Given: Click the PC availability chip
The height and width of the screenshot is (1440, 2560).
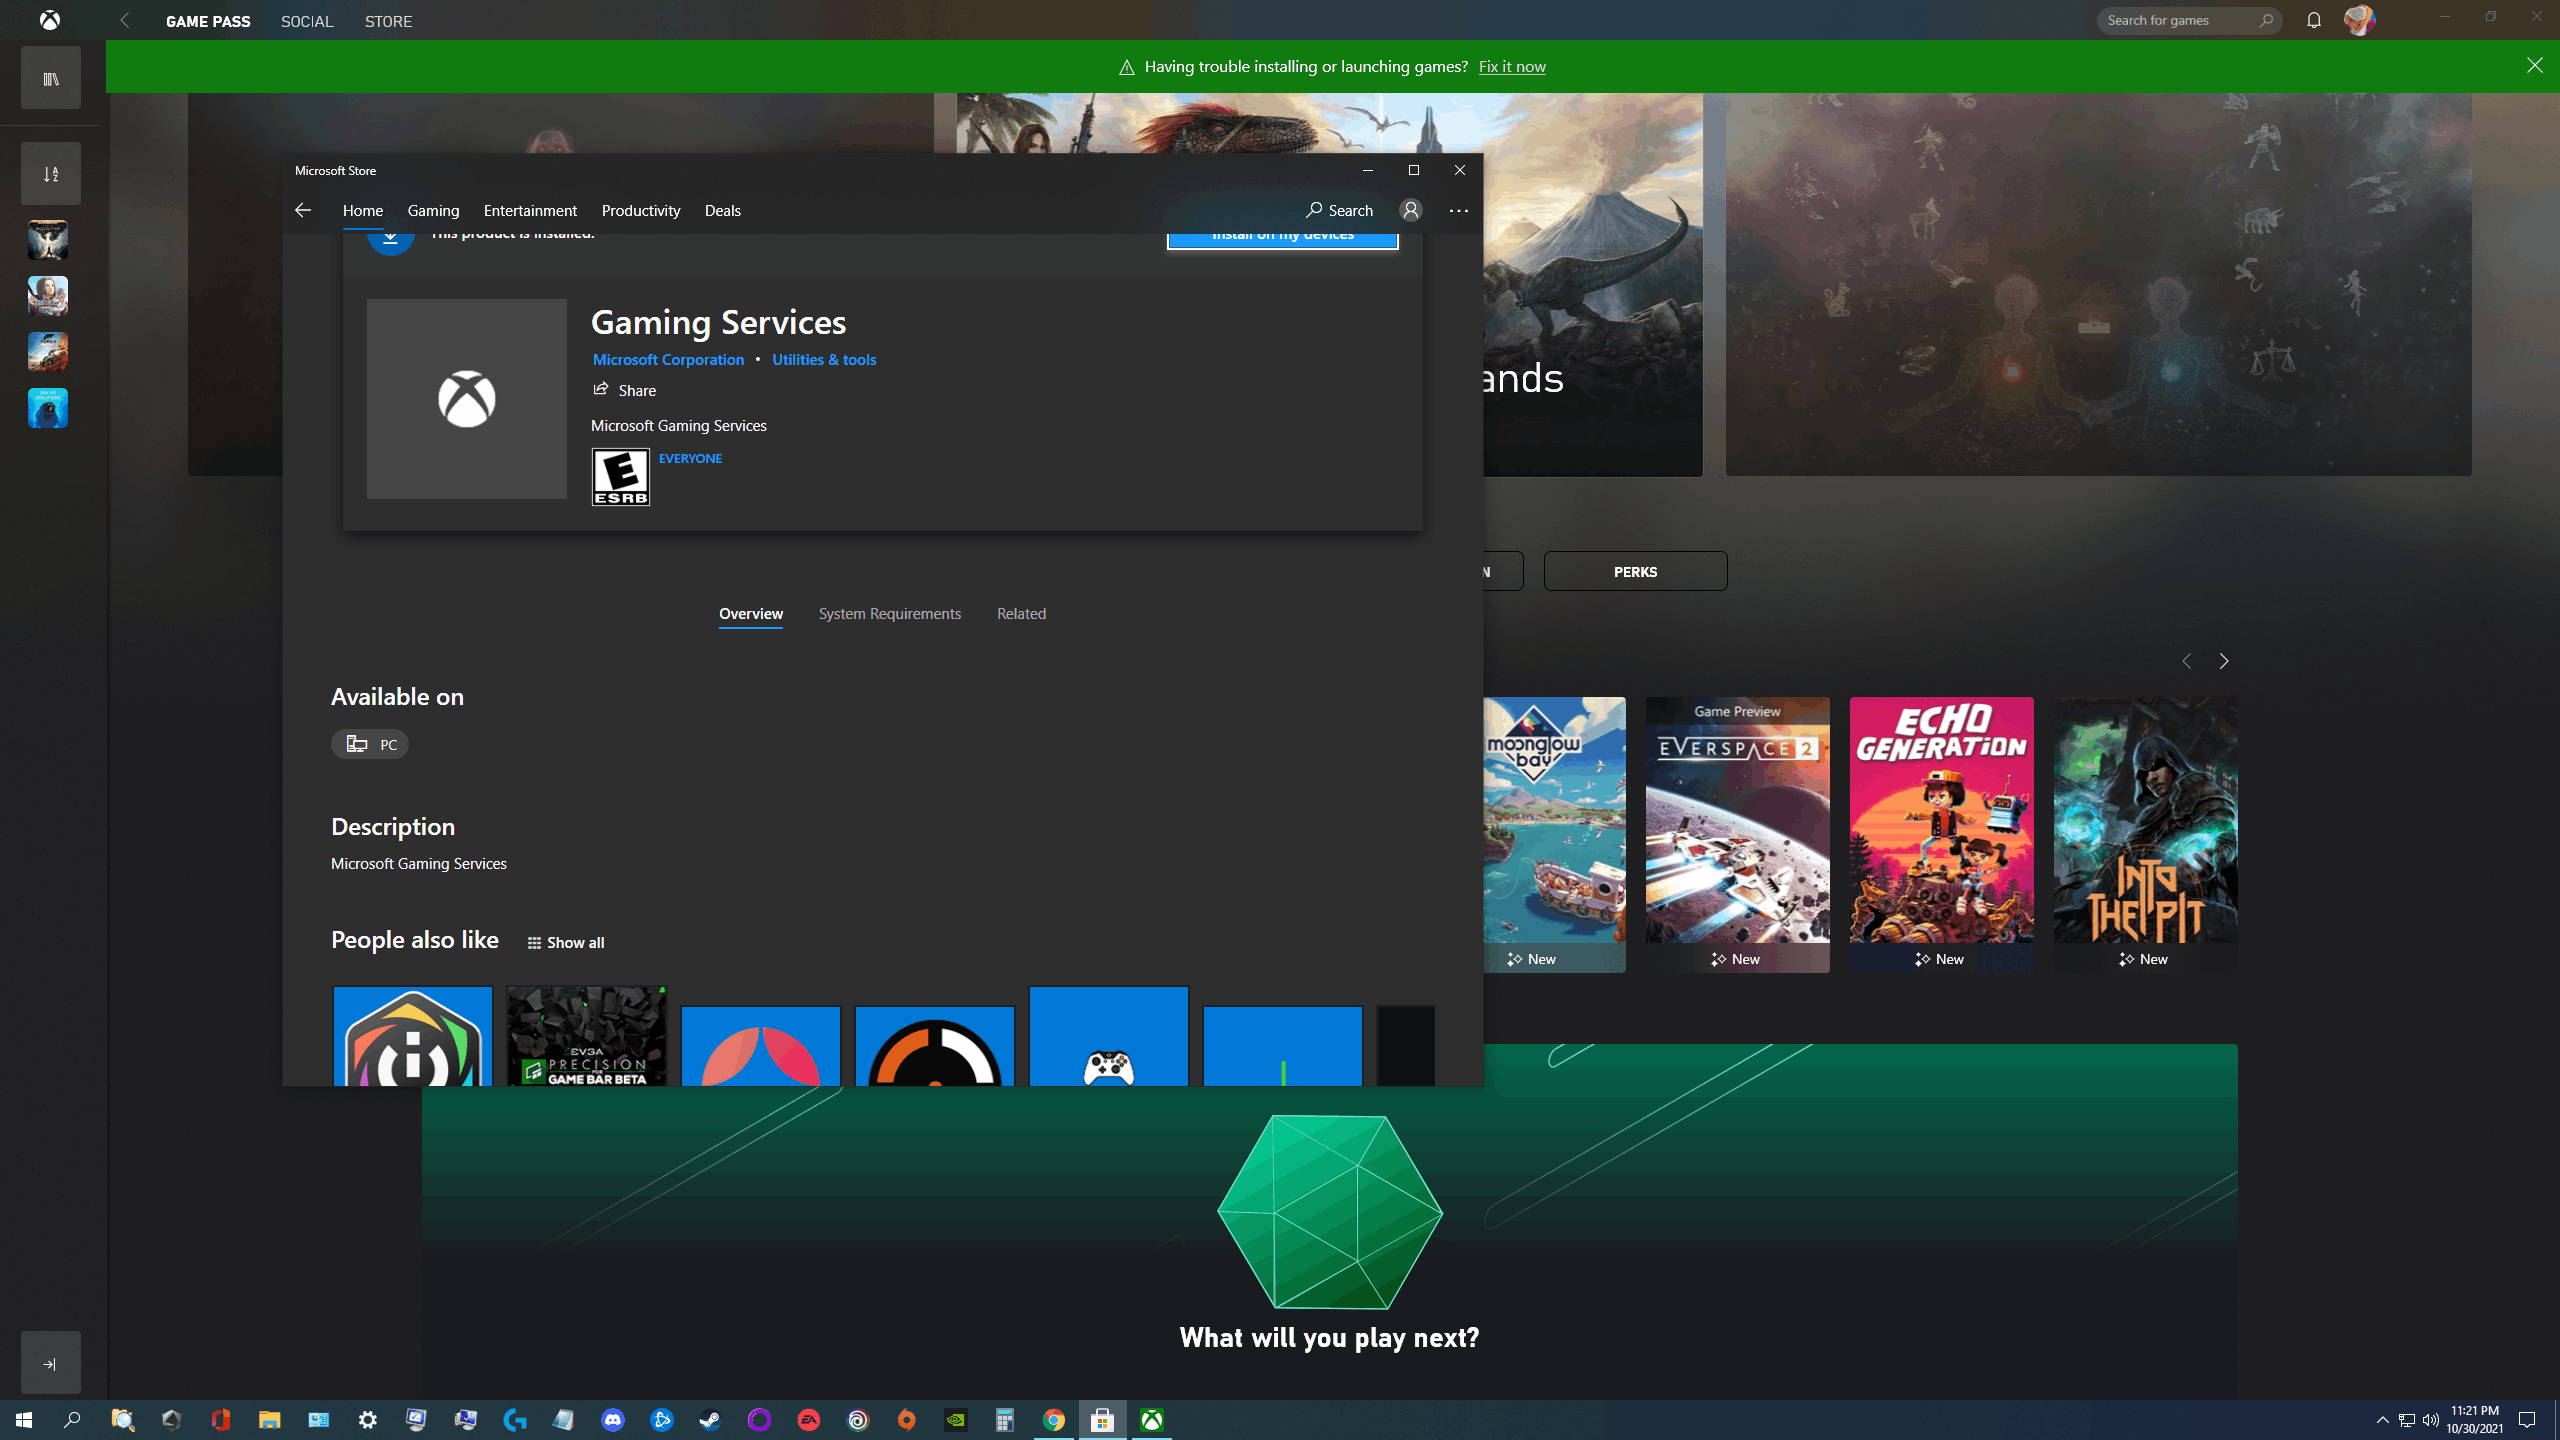Looking at the screenshot, I should [370, 744].
